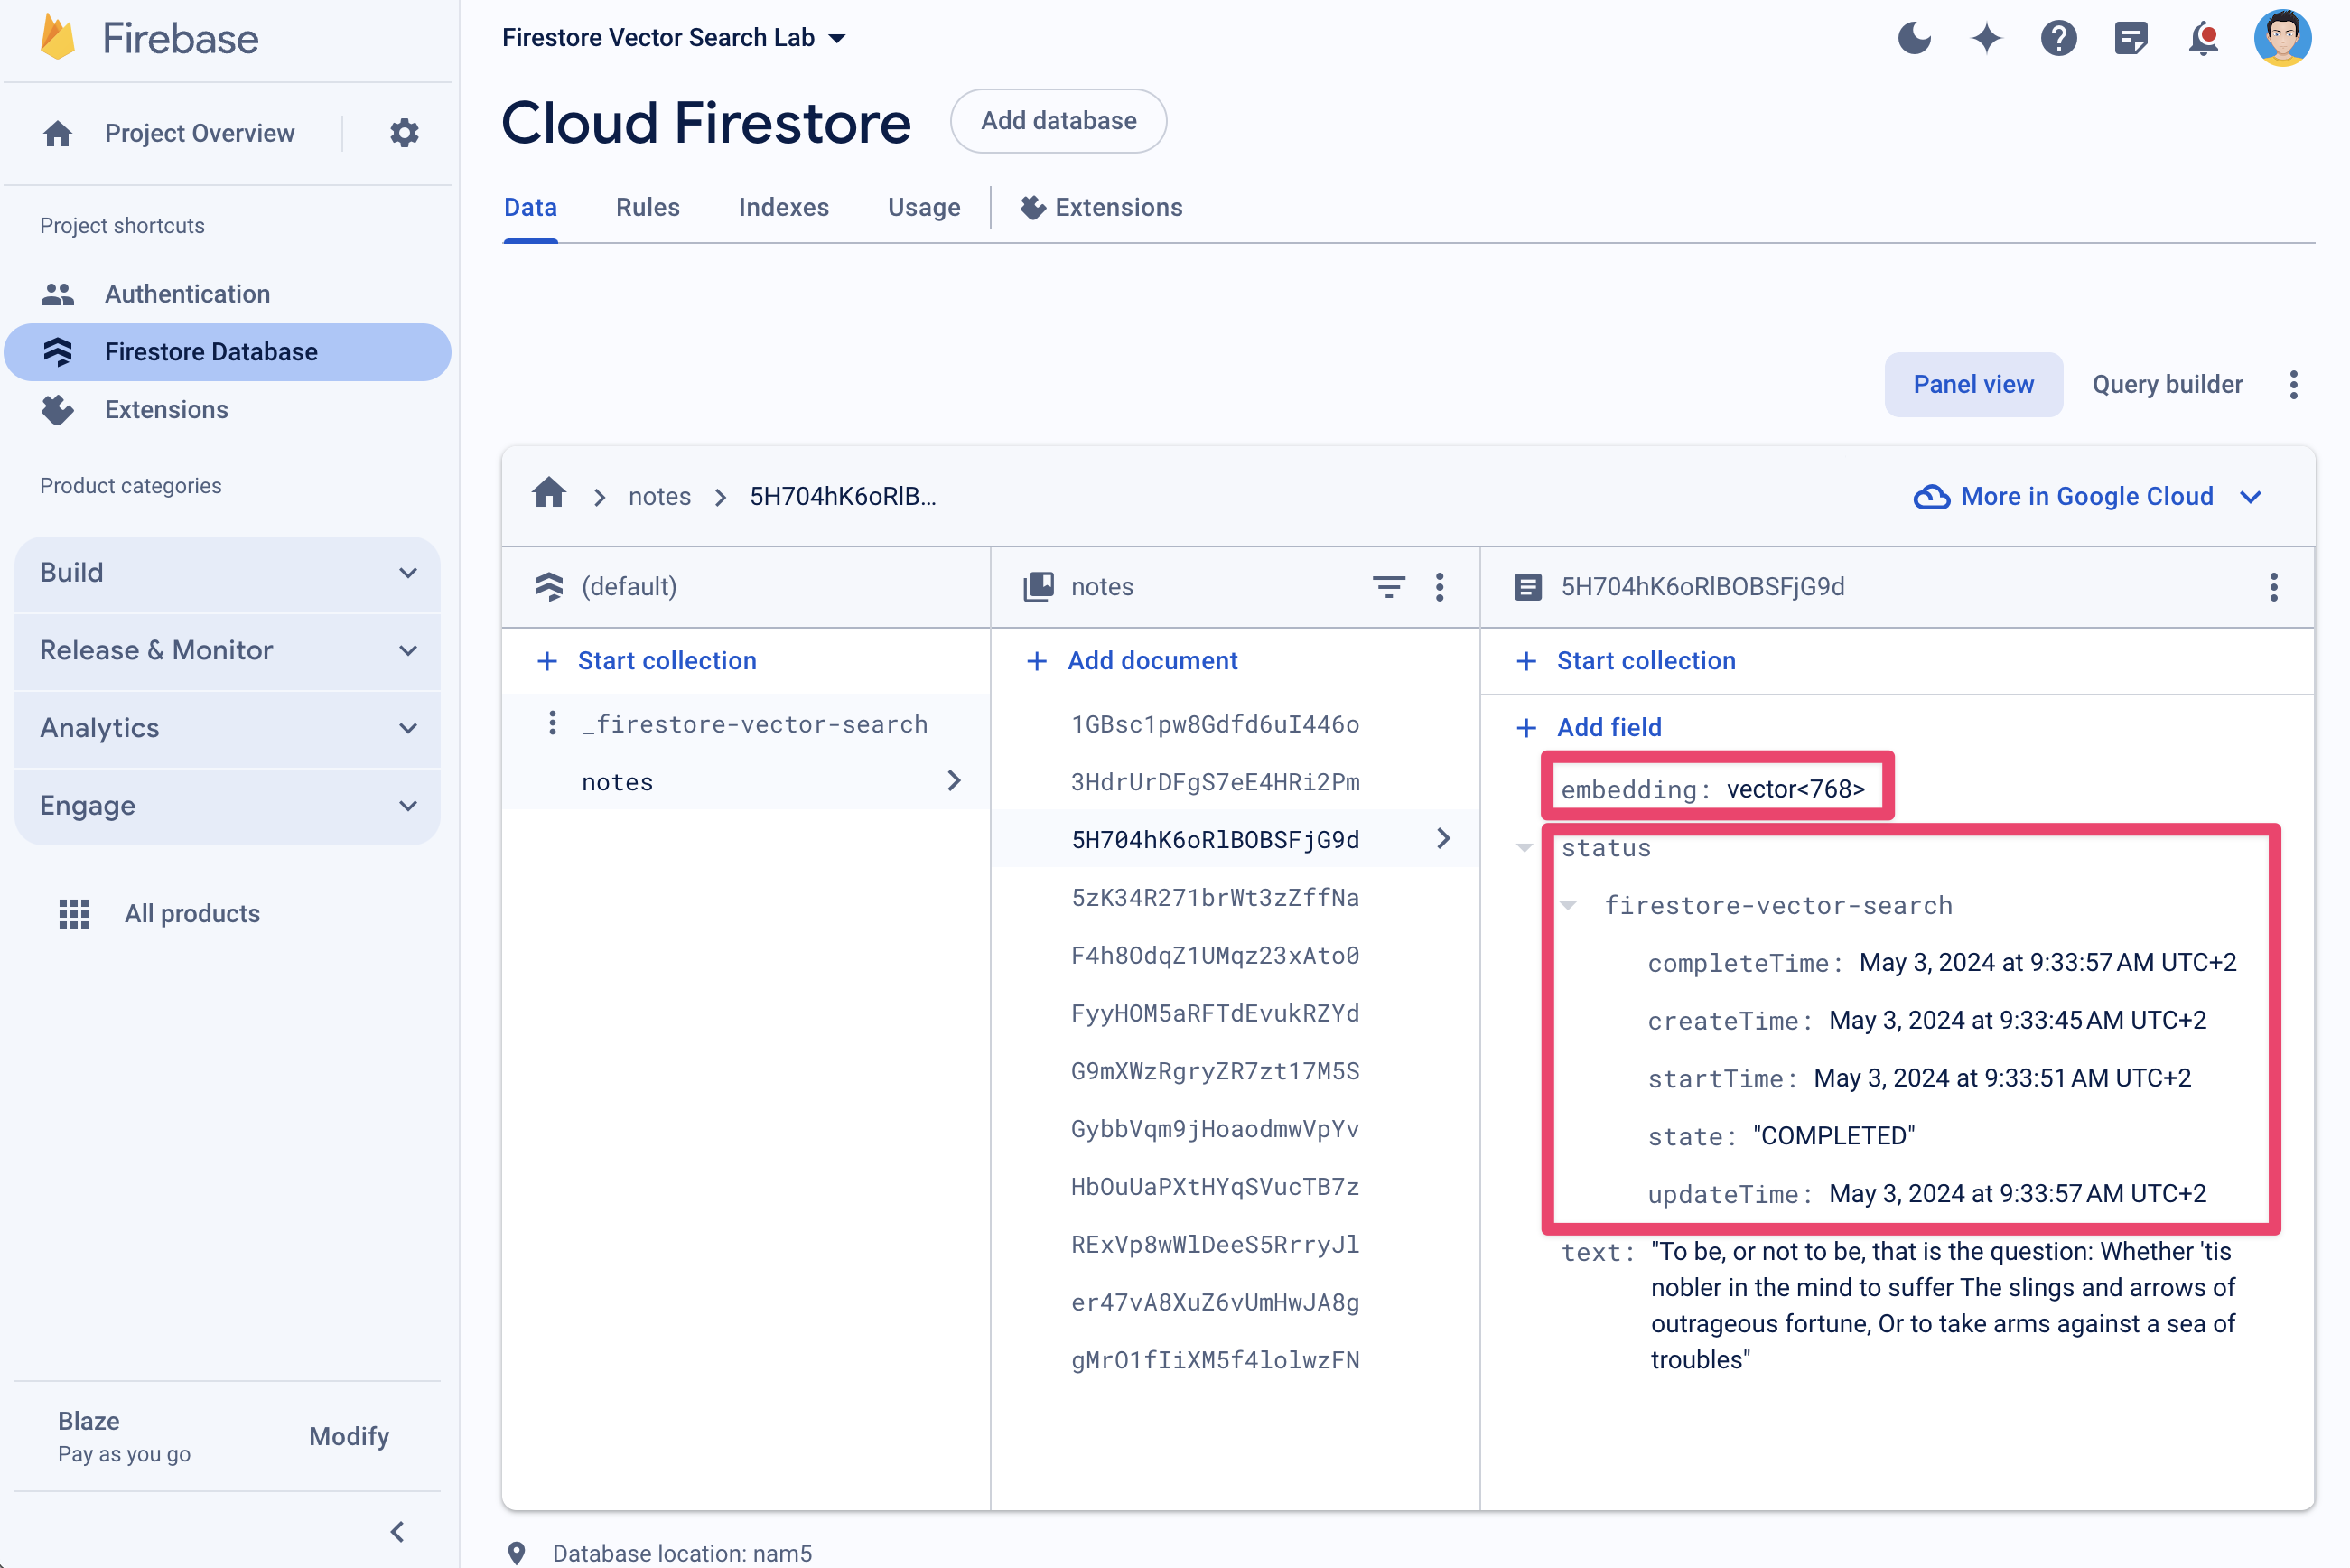Viewport: 2350px width, 1568px height.
Task: Select the Query builder view
Action: (x=2168, y=383)
